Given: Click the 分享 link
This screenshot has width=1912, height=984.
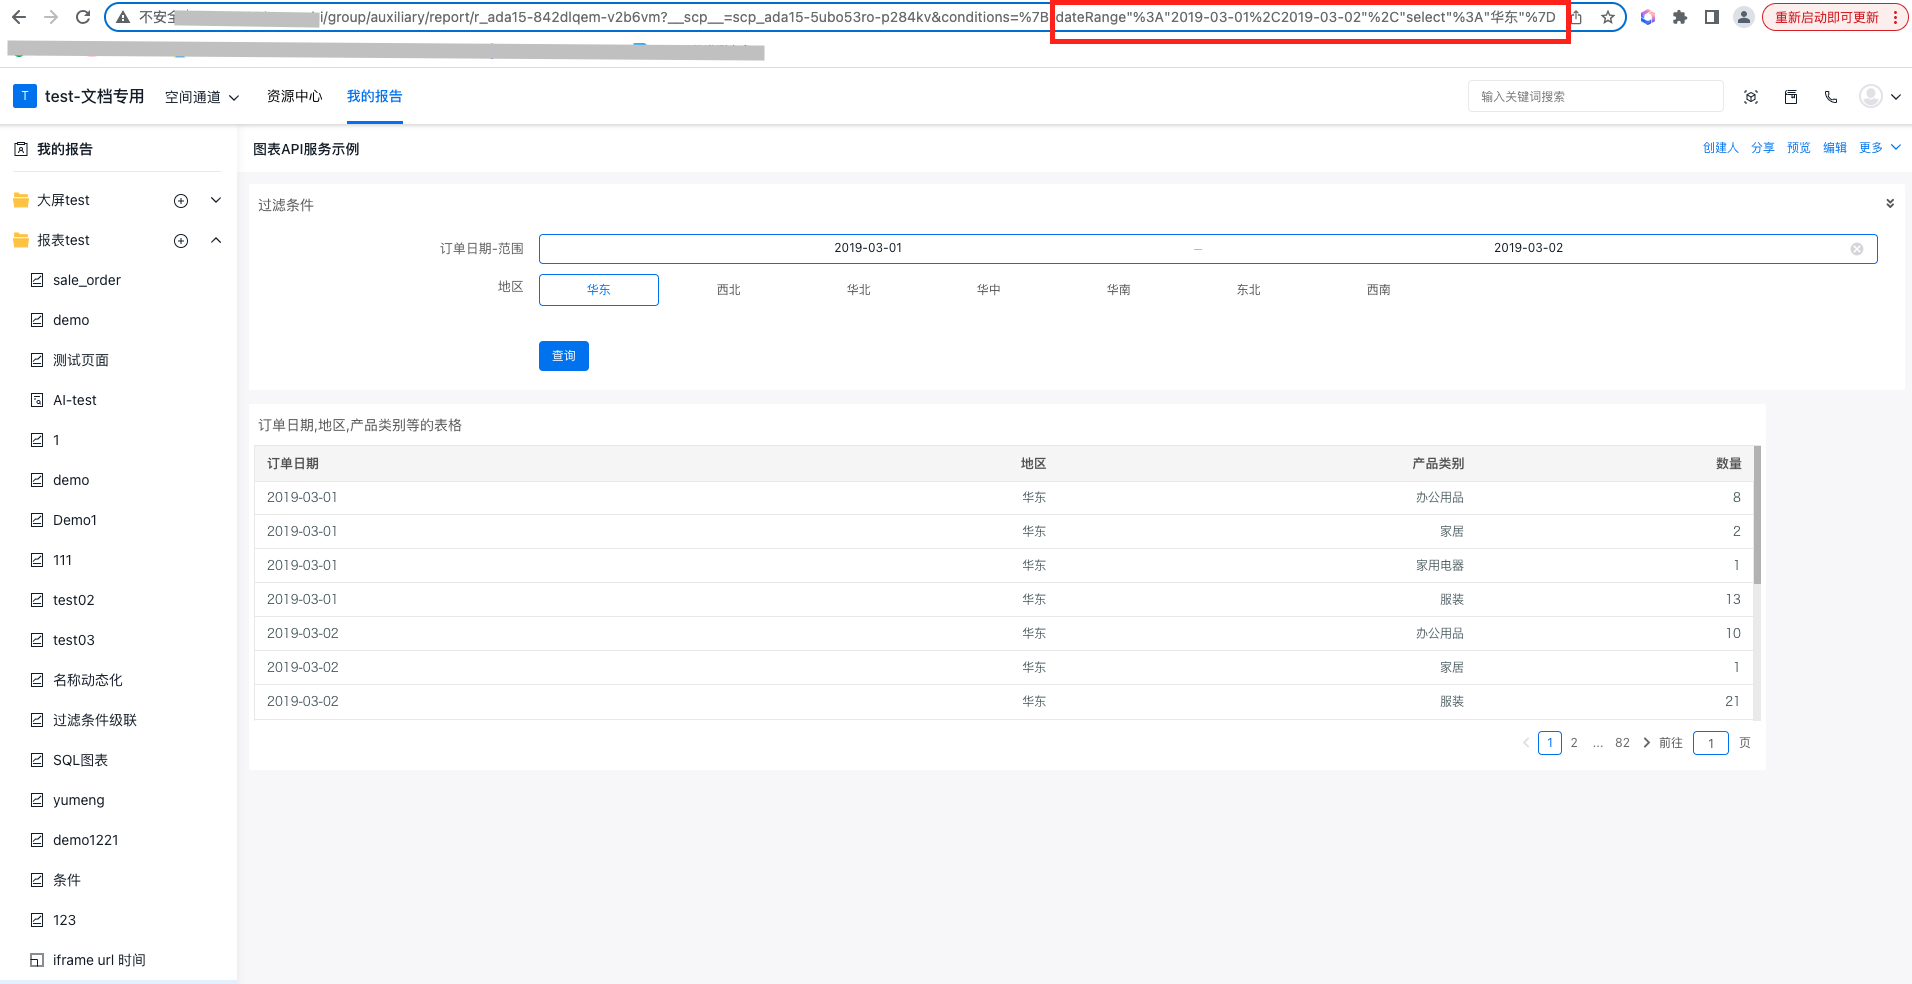Looking at the screenshot, I should click(1763, 148).
